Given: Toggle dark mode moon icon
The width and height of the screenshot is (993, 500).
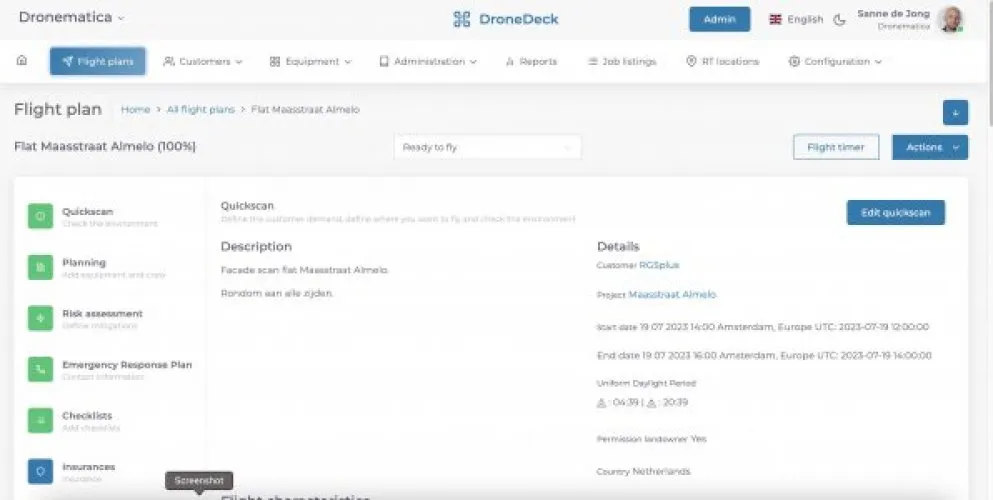Looking at the screenshot, I should click(x=839, y=19).
